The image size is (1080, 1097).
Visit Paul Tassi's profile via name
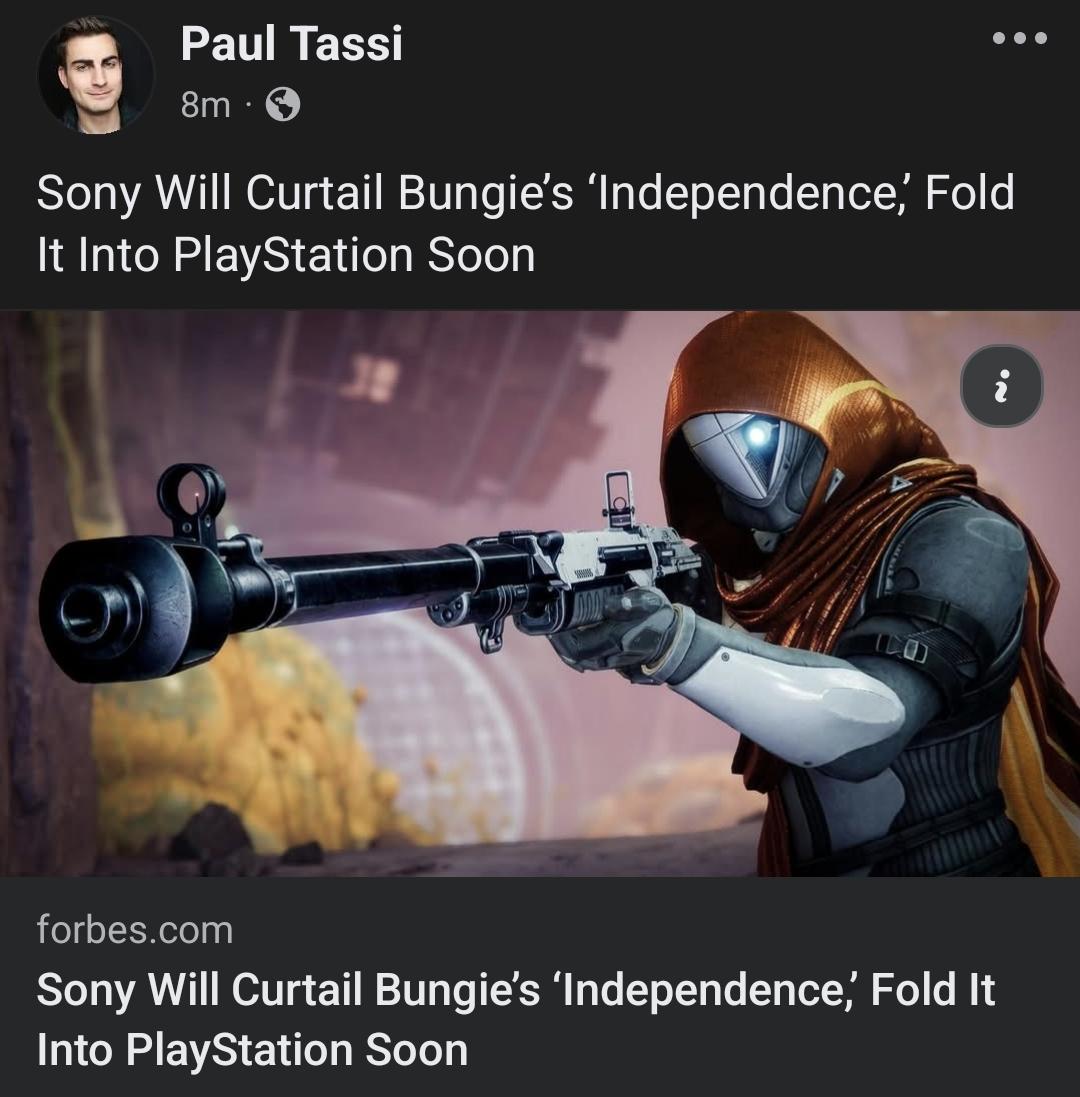click(x=291, y=43)
